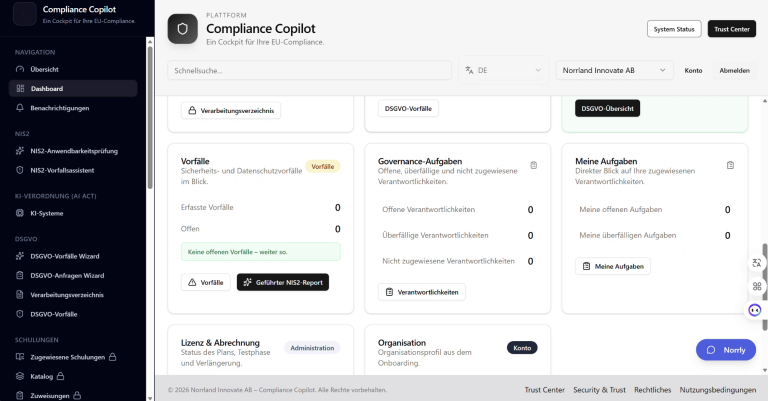Image resolution: width=768 pixels, height=401 pixels.
Task: Click the clipboard icon in Governance-Aufgaben card
Action: 534,165
